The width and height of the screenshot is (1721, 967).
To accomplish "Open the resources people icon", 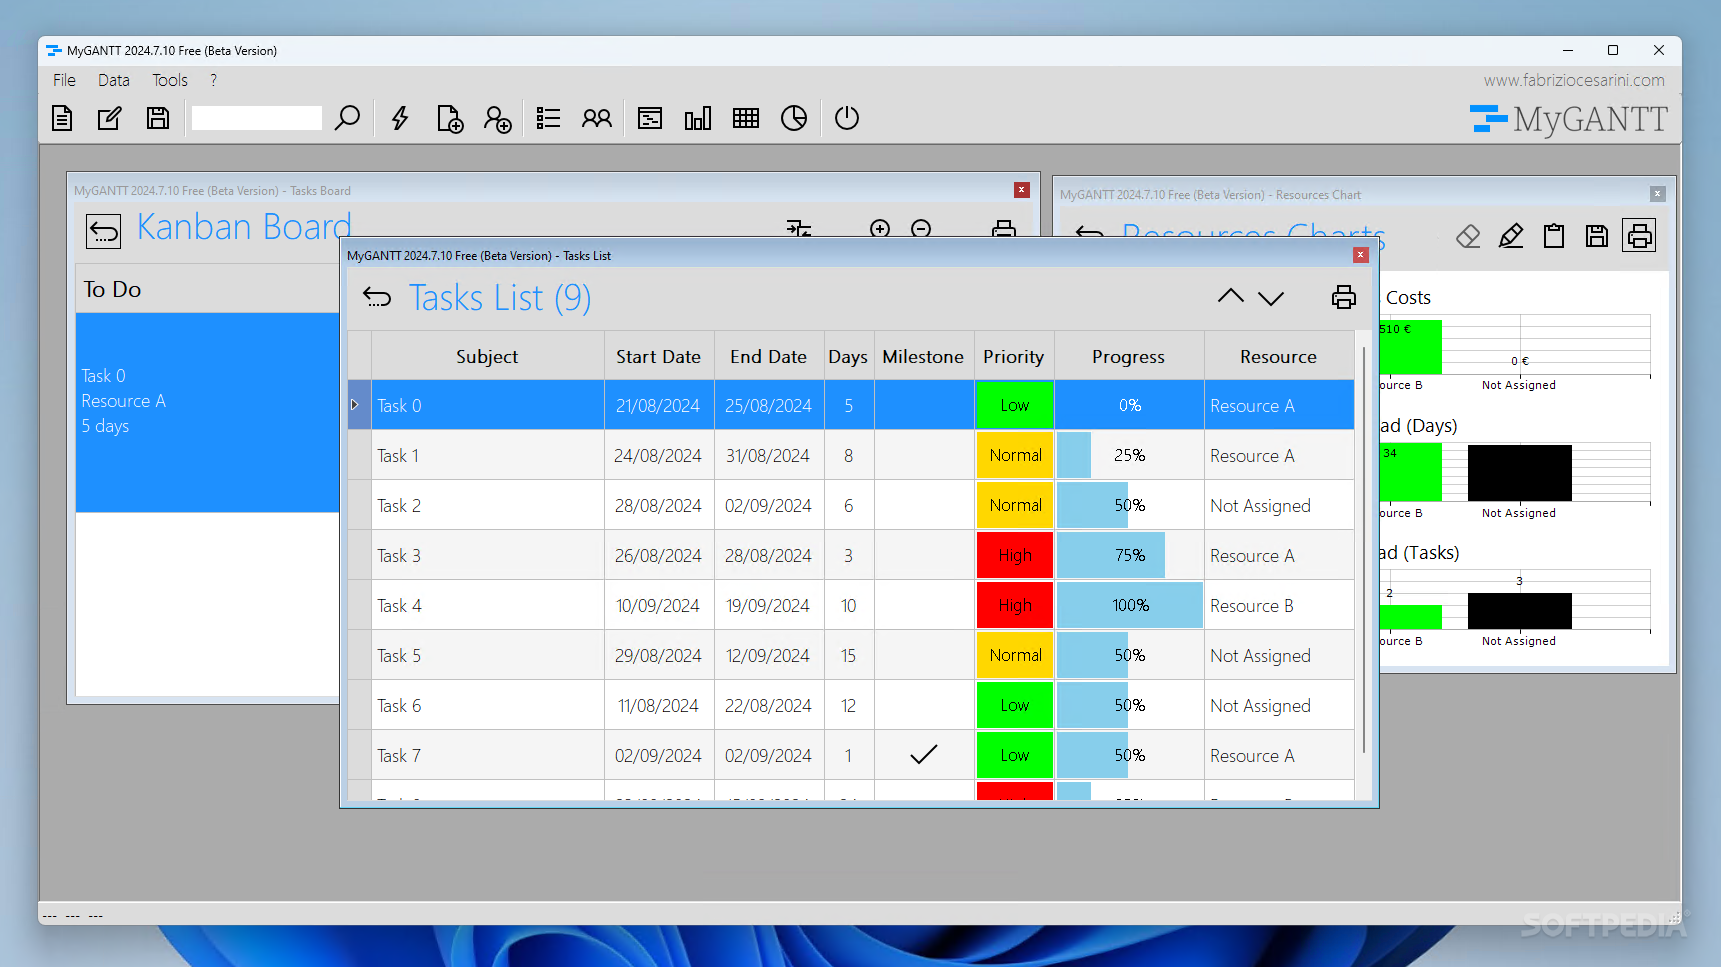I will [x=597, y=118].
